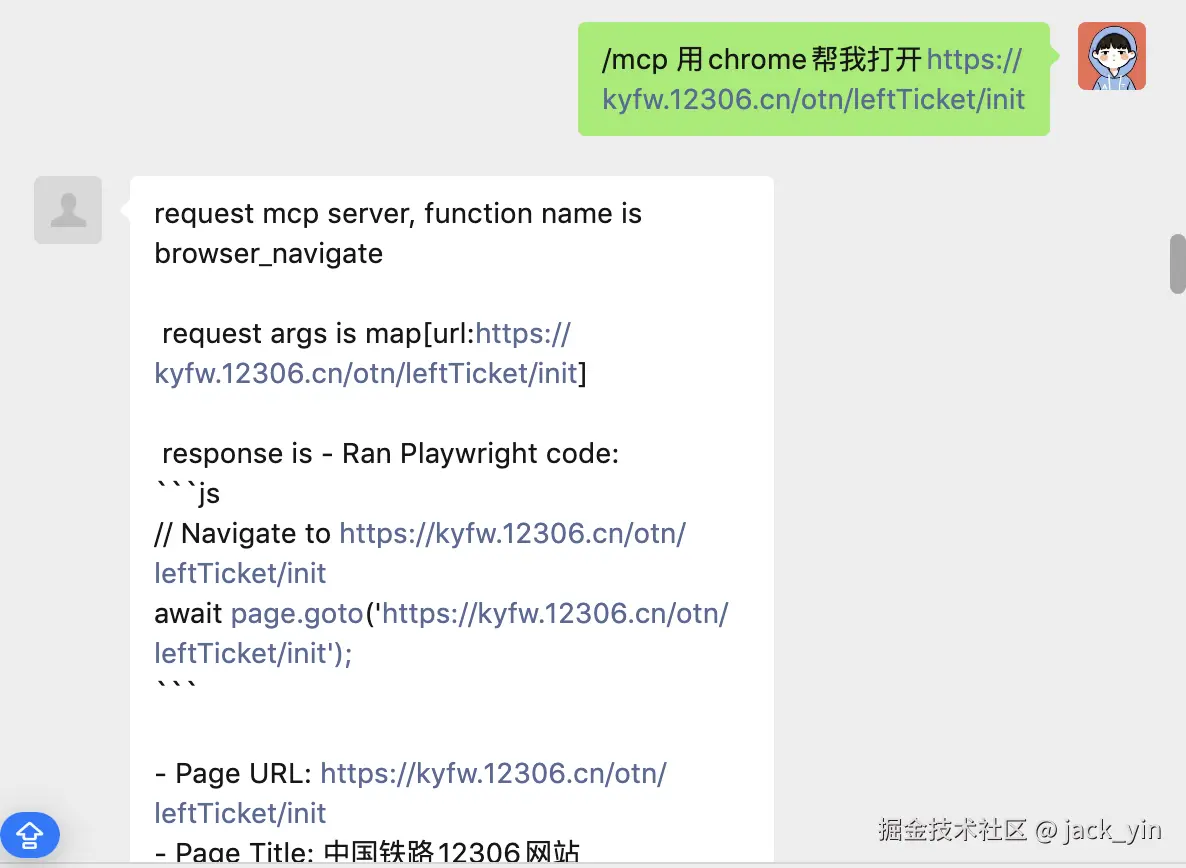Click the page.goto link

pos(296,613)
